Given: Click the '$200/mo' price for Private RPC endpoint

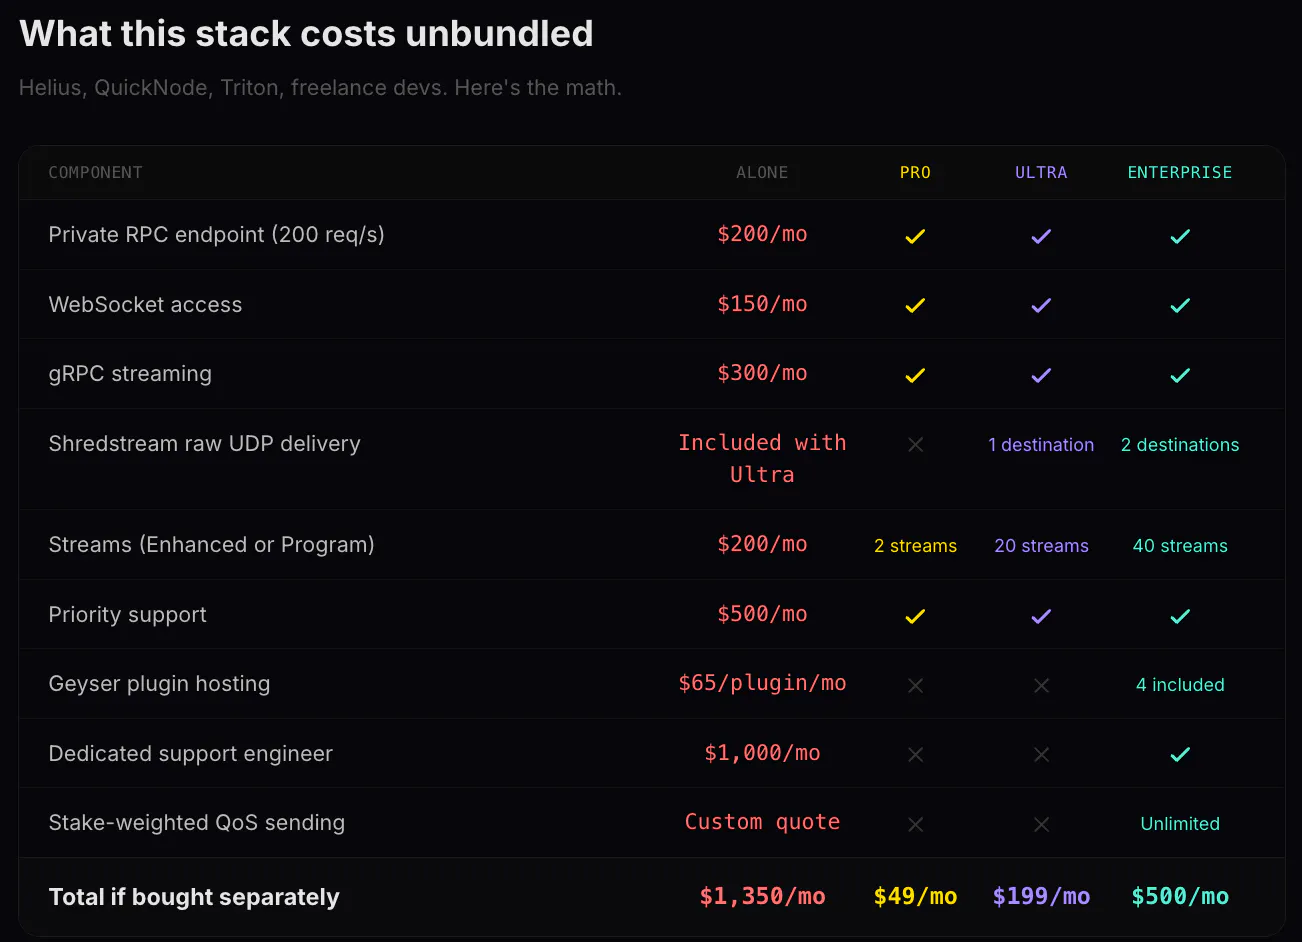Looking at the screenshot, I should pyautogui.click(x=762, y=234).
